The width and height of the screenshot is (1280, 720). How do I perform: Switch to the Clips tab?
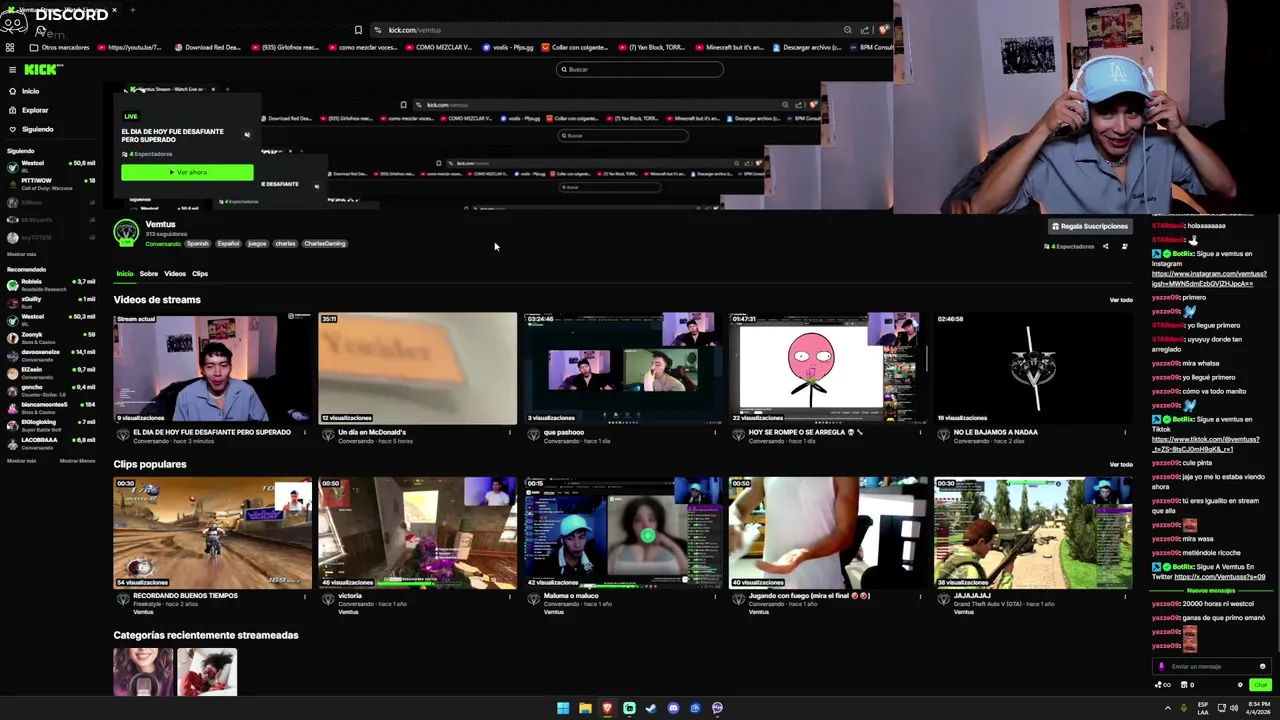(x=200, y=273)
